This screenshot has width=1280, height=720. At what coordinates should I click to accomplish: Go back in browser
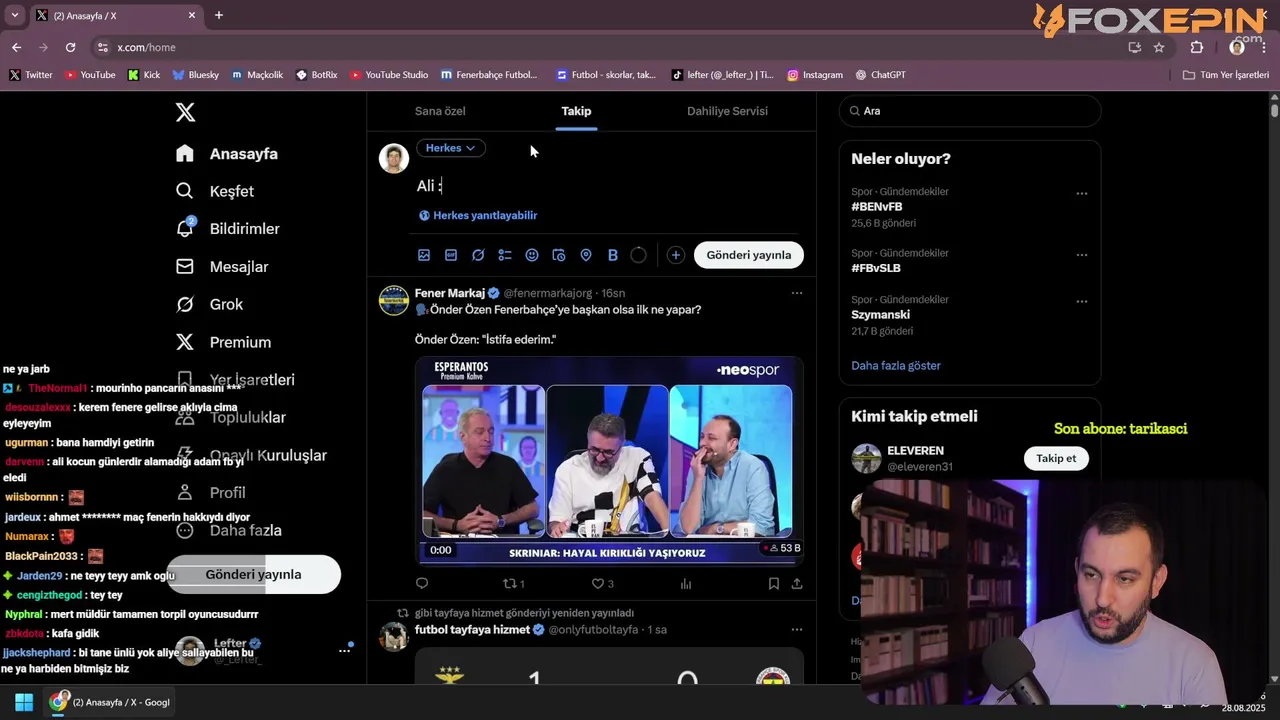[16, 47]
